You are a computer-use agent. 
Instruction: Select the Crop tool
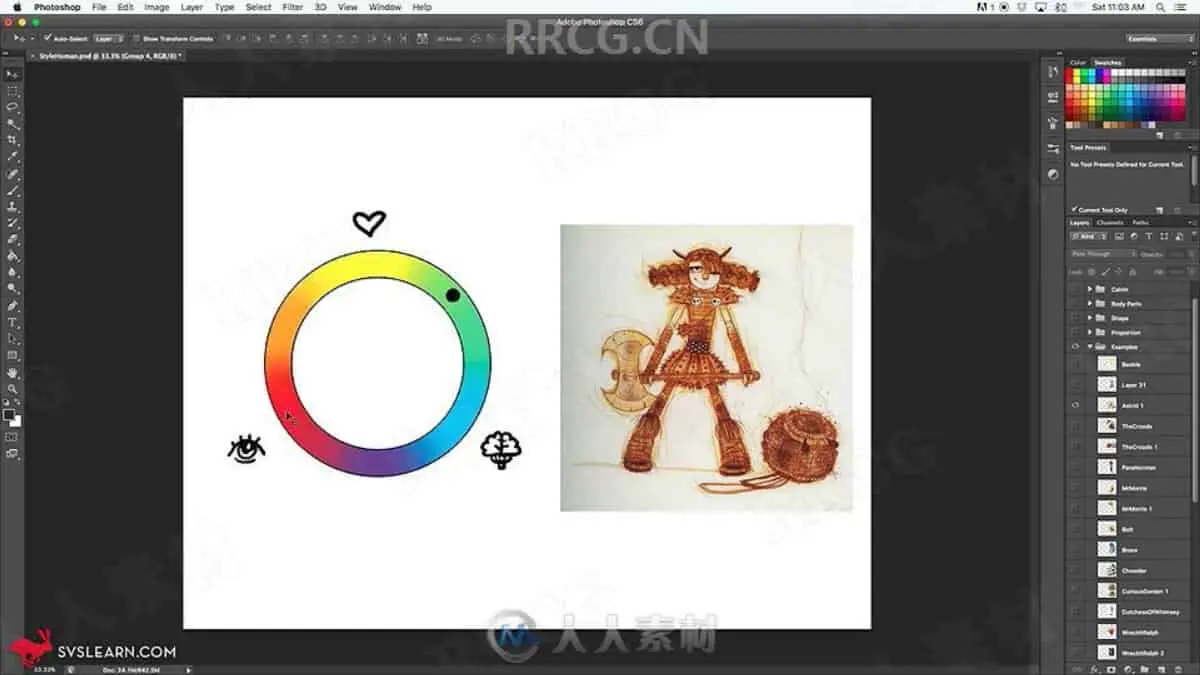point(13,140)
